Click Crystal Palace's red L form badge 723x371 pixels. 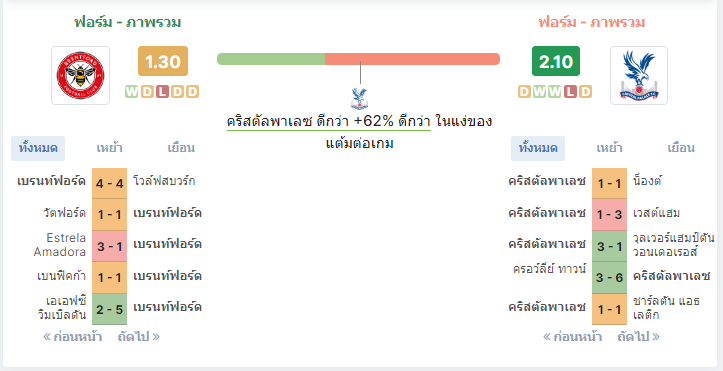[570, 92]
